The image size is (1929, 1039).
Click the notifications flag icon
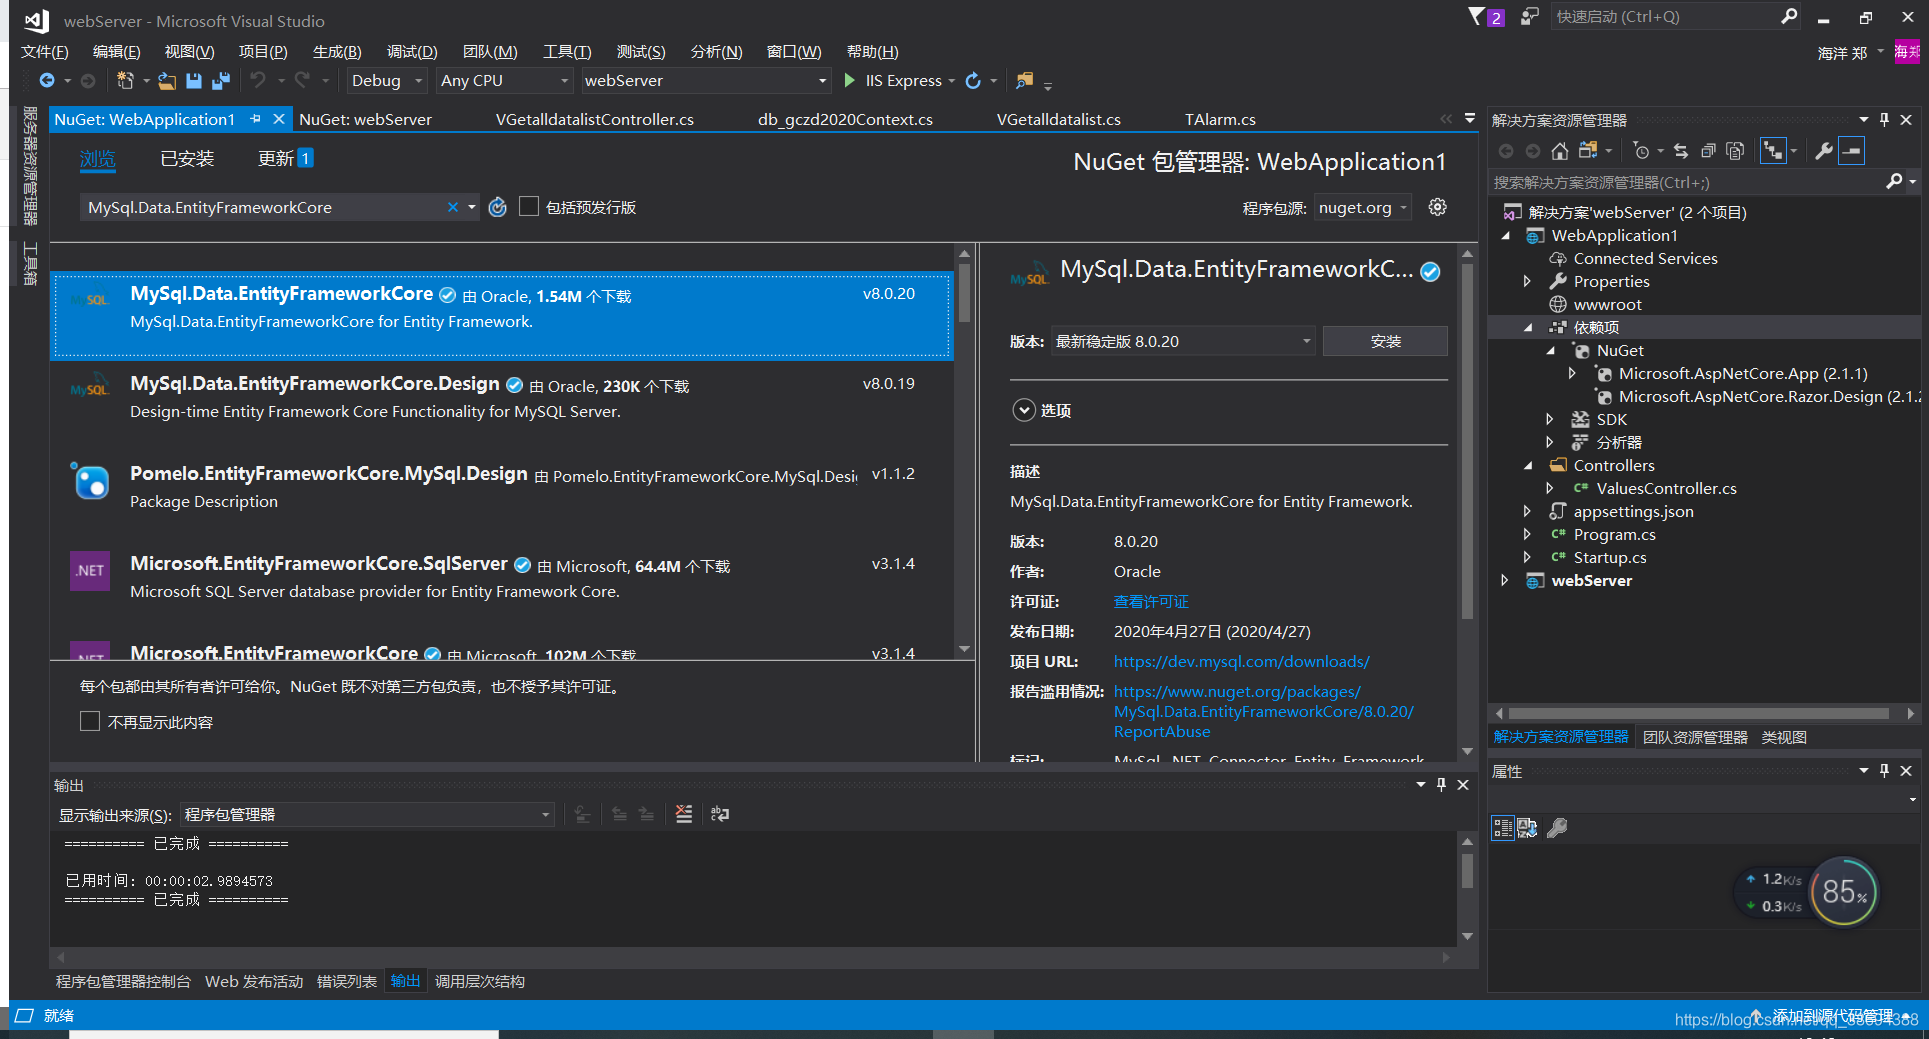point(1477,16)
